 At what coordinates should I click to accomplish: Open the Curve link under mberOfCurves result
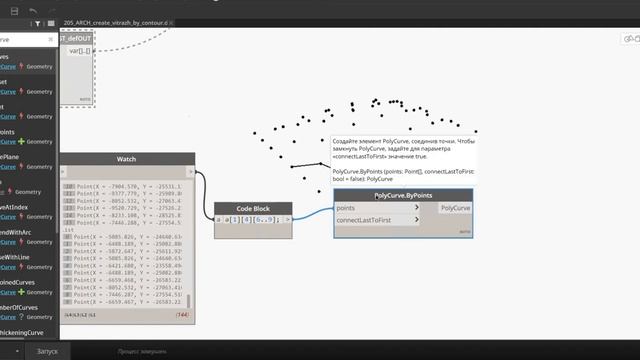point(8,317)
